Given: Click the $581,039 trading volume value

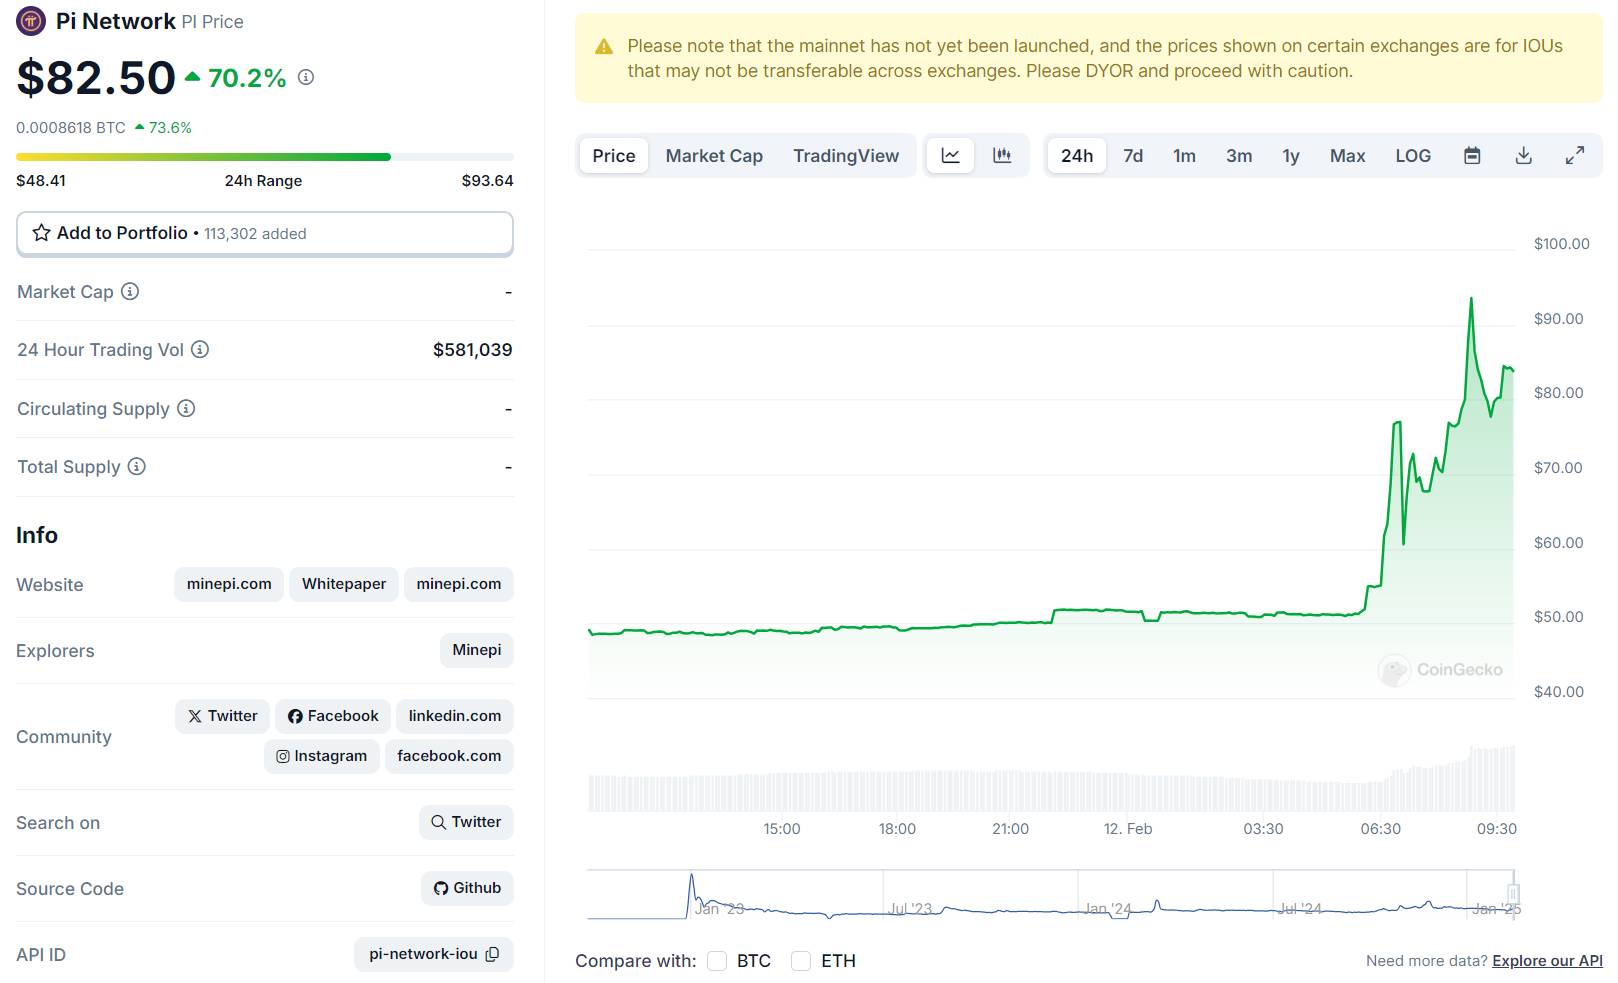Looking at the screenshot, I should click(x=472, y=350).
